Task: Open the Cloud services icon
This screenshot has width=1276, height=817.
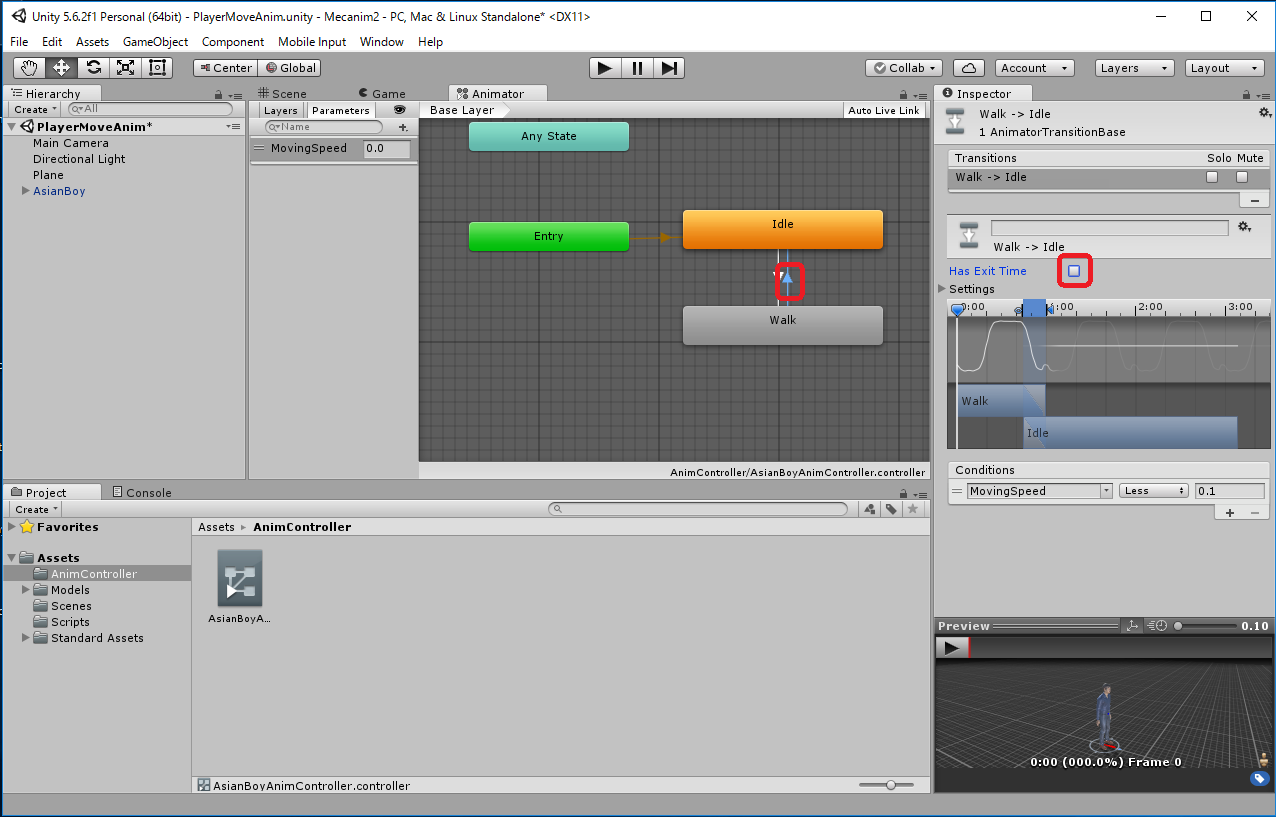Action: point(968,68)
